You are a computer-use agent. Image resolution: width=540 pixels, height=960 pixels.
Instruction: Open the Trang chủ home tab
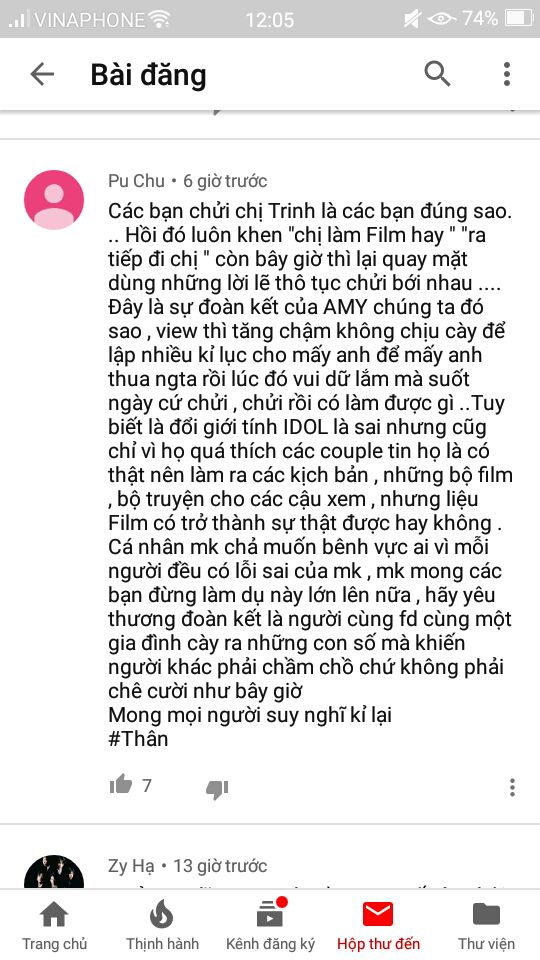[54, 926]
